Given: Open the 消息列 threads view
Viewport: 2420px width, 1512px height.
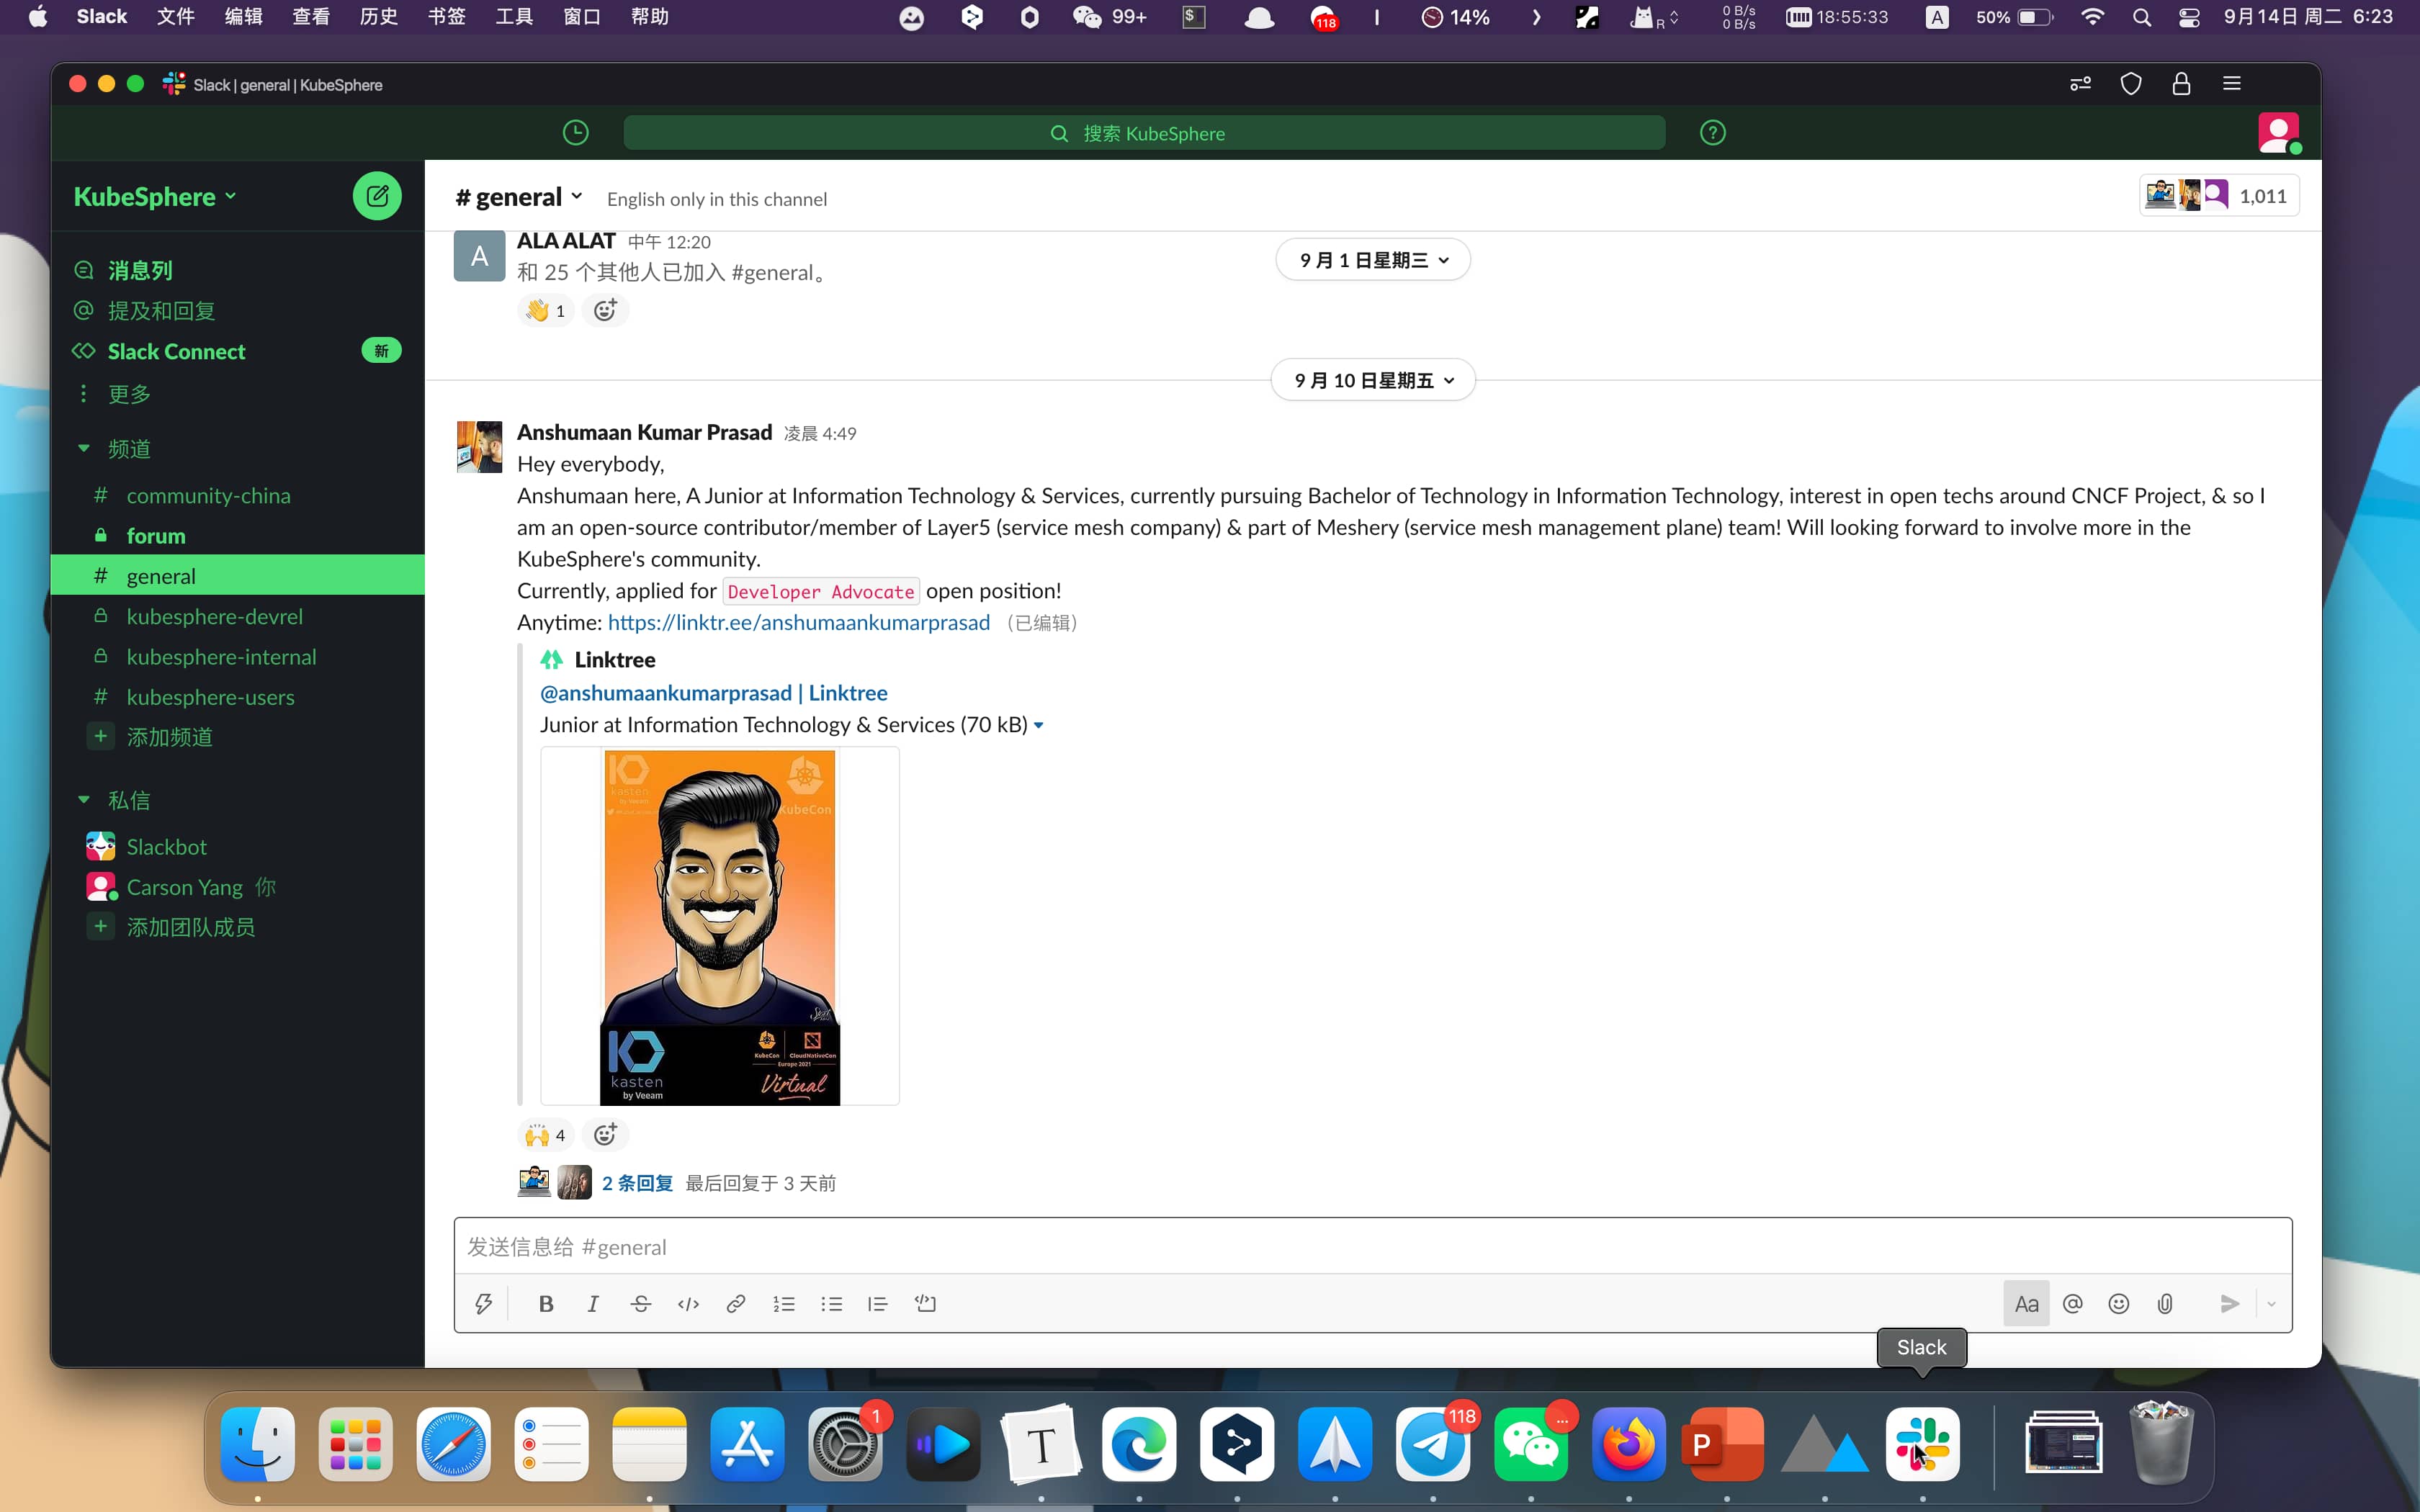Looking at the screenshot, I should (x=139, y=270).
